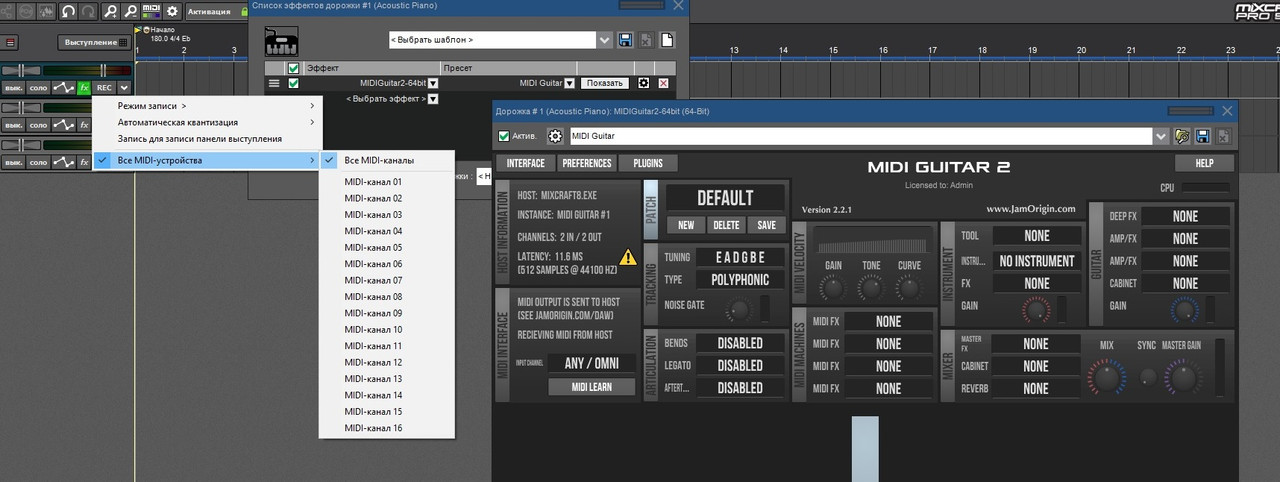Viewport: 1280px width, 482px height.
Task: Uncheck the Актив. checkbox in the plugin window
Action: (504, 136)
